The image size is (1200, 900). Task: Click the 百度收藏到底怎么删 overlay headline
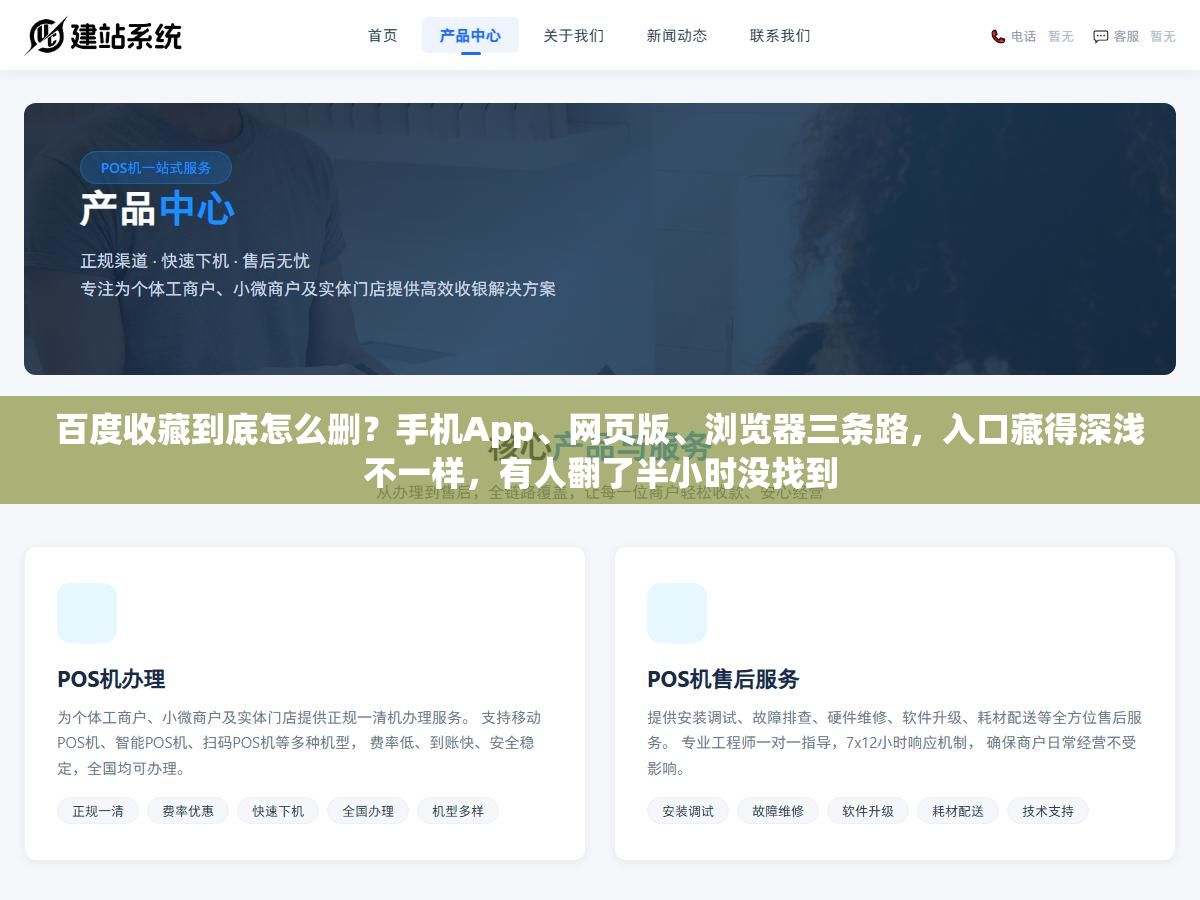[x=600, y=451]
